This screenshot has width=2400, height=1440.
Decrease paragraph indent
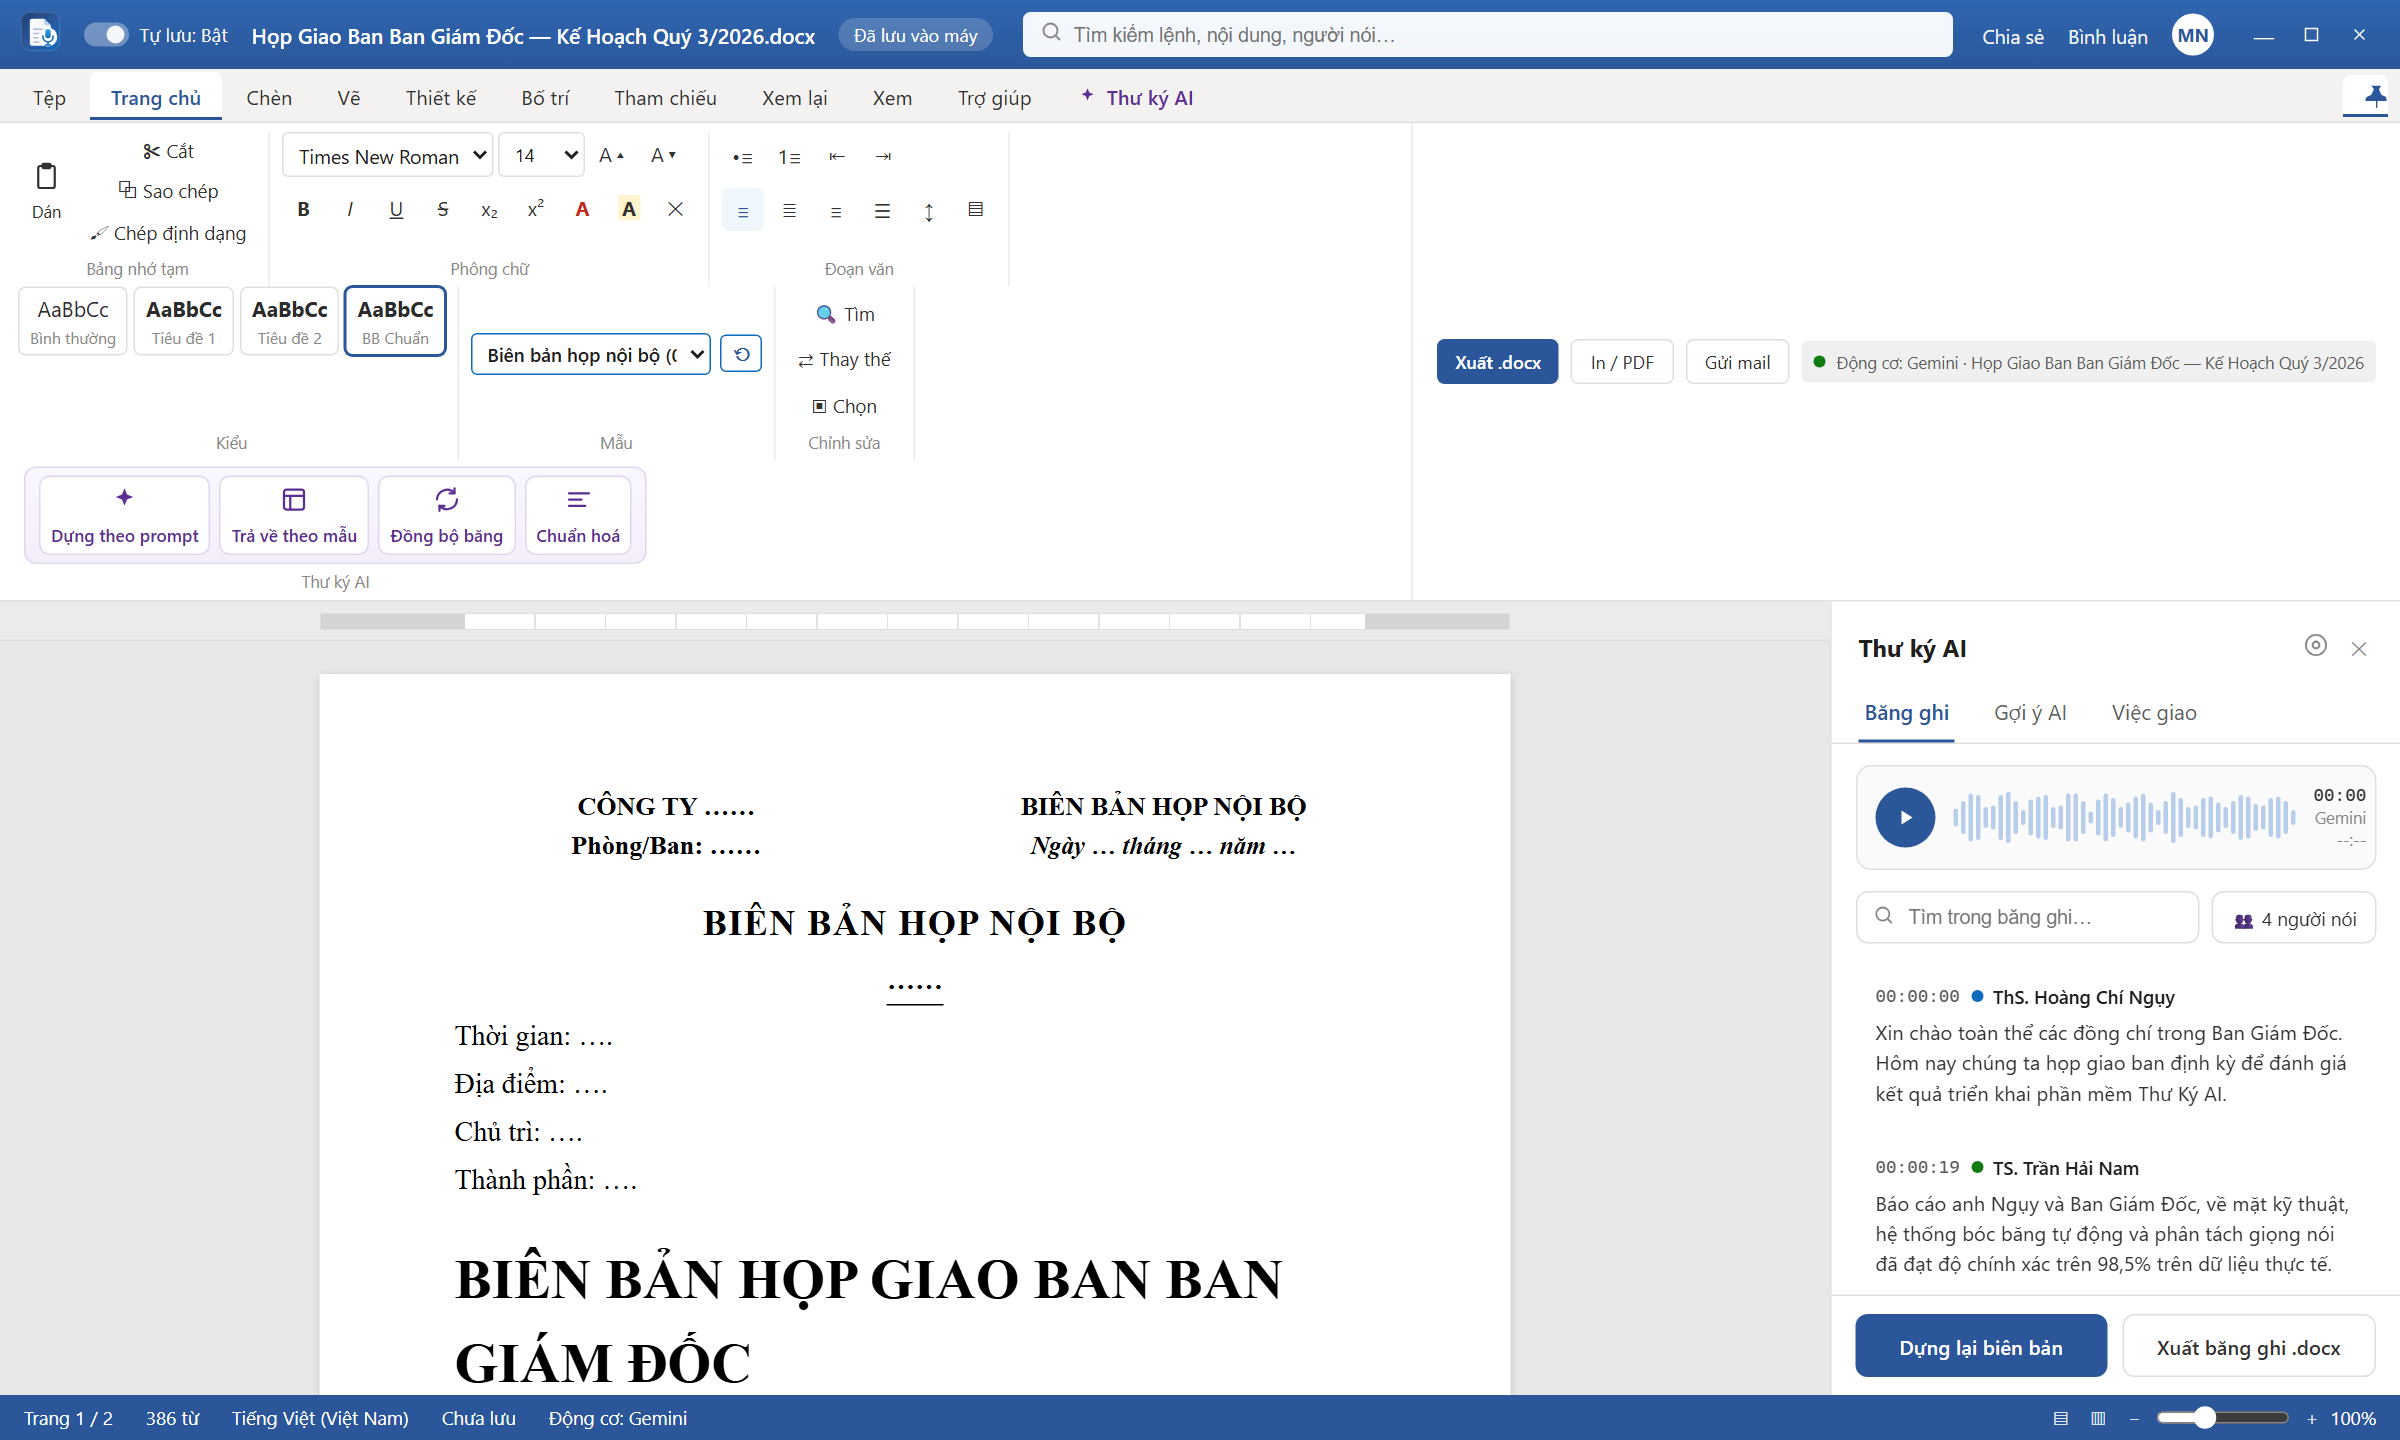837,157
